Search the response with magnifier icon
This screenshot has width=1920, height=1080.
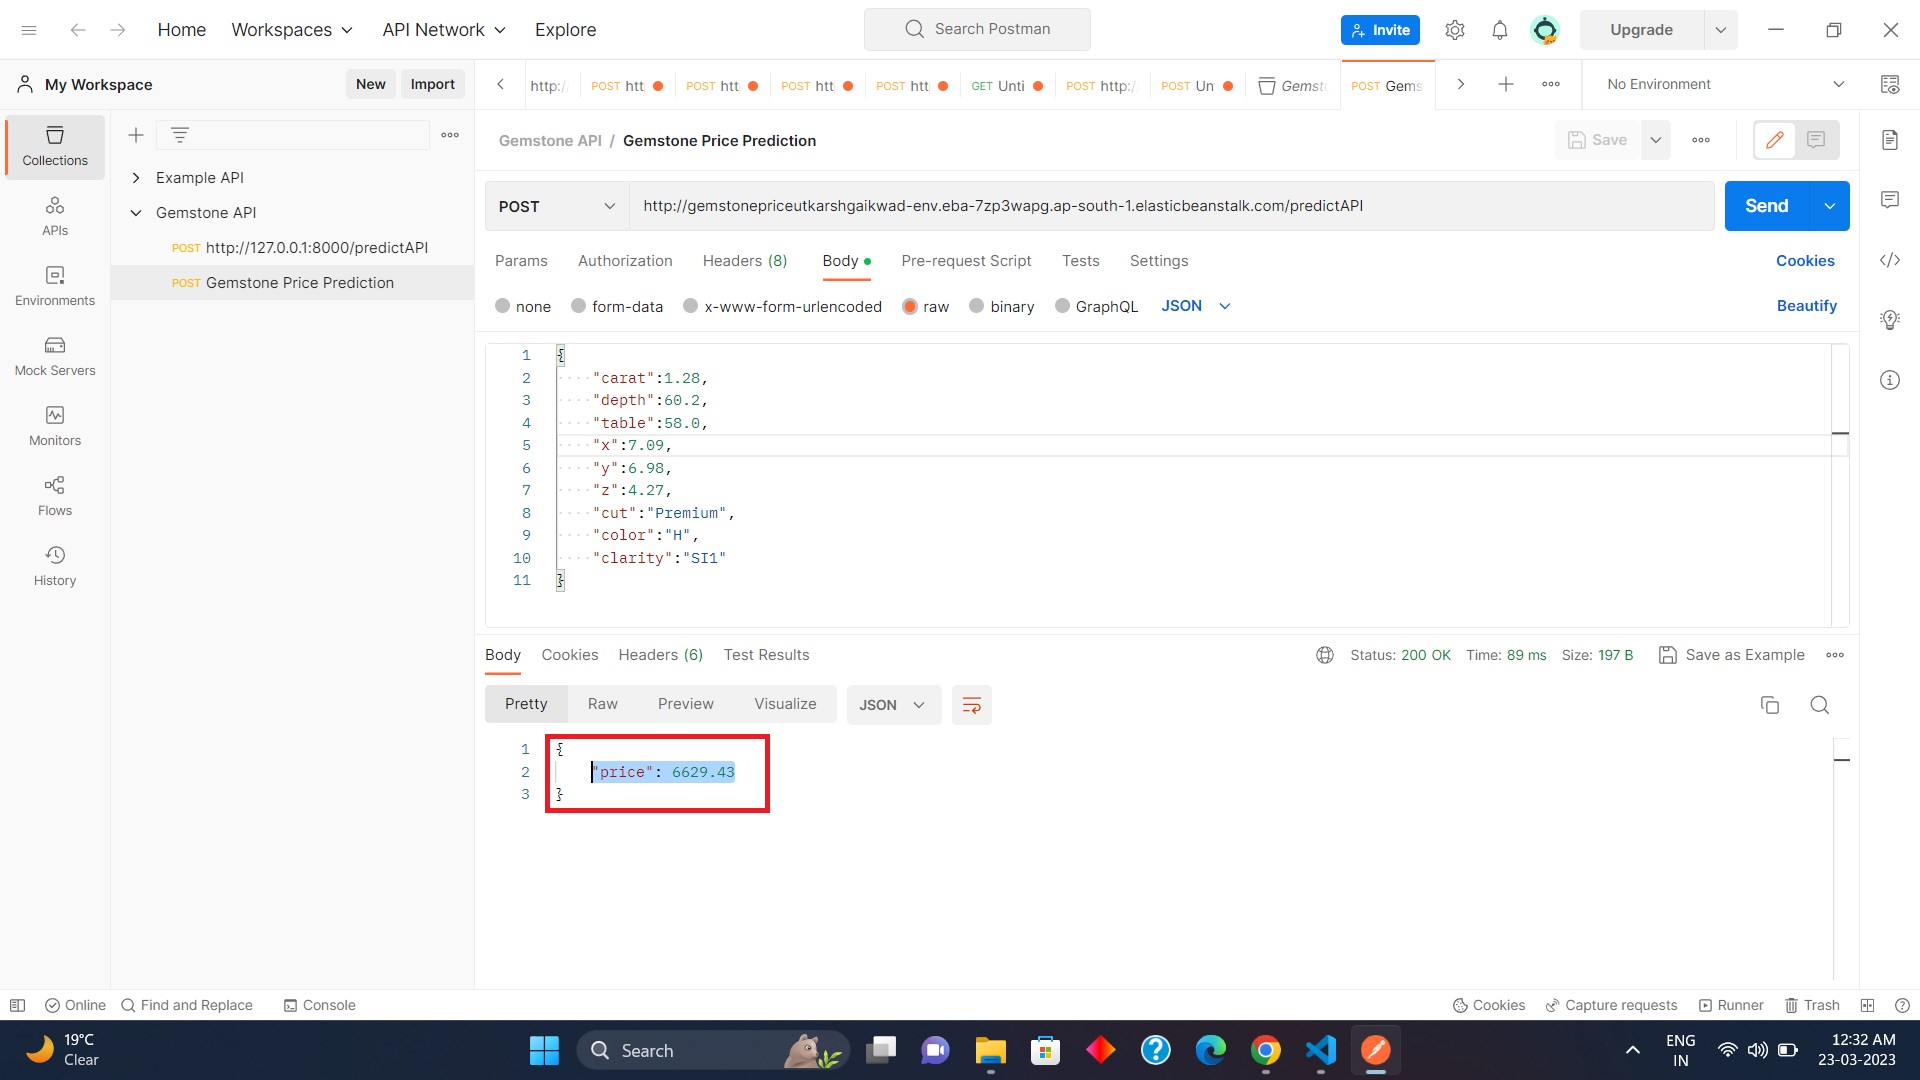[1819, 705]
